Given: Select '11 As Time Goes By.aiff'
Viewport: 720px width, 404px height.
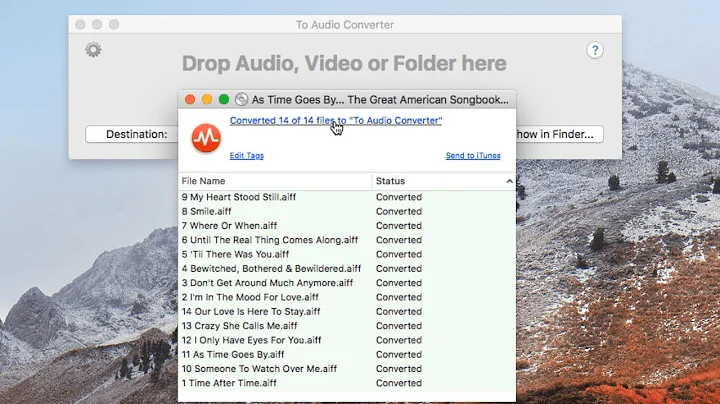Looking at the screenshot, I should (347, 354).
